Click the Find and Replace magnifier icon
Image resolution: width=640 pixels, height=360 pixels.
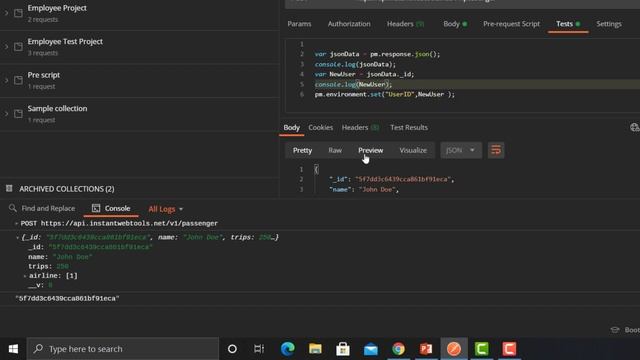tap(13, 208)
